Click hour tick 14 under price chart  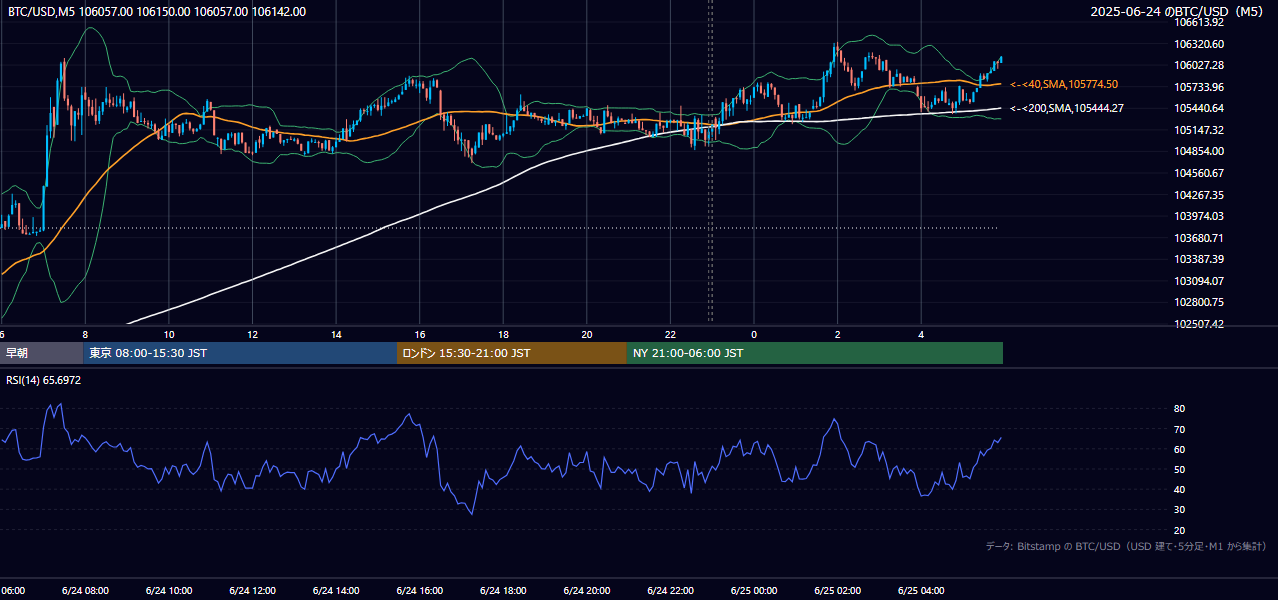(x=336, y=334)
